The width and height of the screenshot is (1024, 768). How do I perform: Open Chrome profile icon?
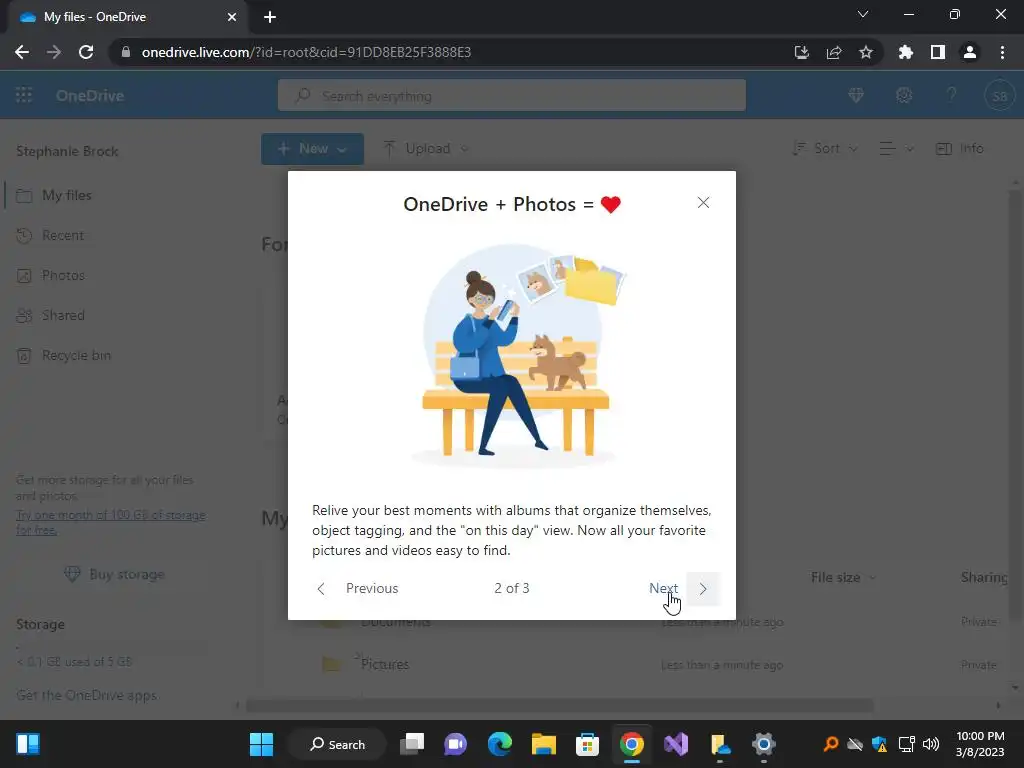[x=969, y=52]
